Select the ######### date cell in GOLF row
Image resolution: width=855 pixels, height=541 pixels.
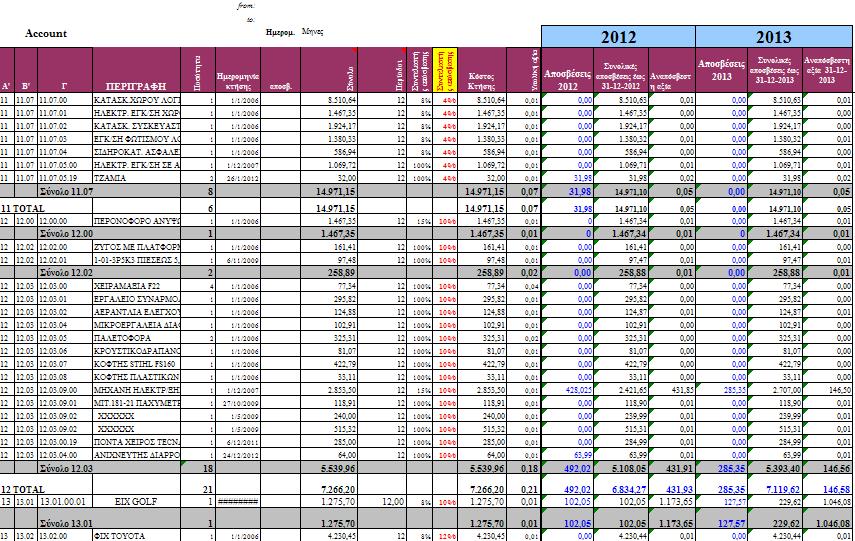point(238,501)
